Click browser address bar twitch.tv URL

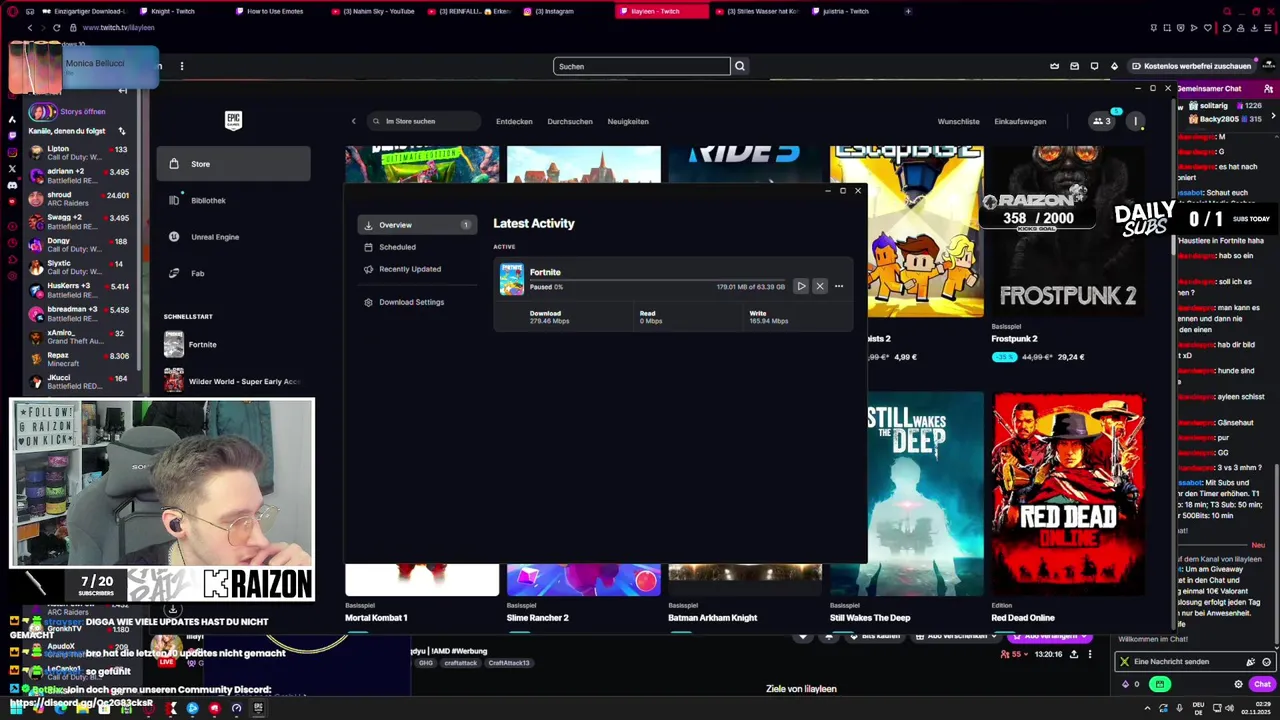coord(118,28)
